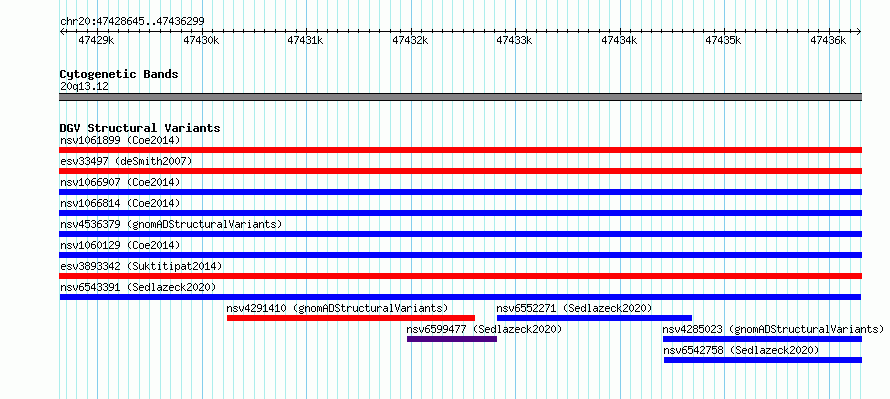
Task: Click the nsv1066907 (Coe2014) label
Action: point(120,182)
